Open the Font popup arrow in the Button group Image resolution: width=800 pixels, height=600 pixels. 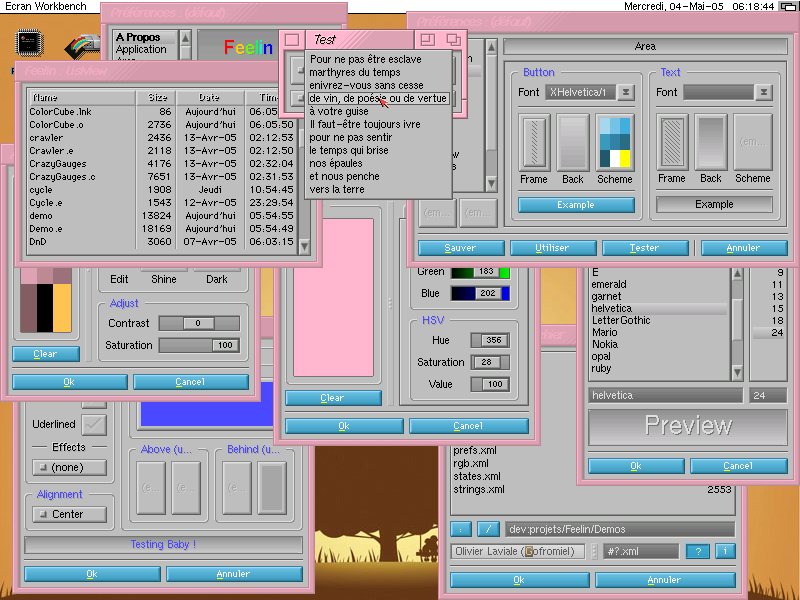(626, 92)
